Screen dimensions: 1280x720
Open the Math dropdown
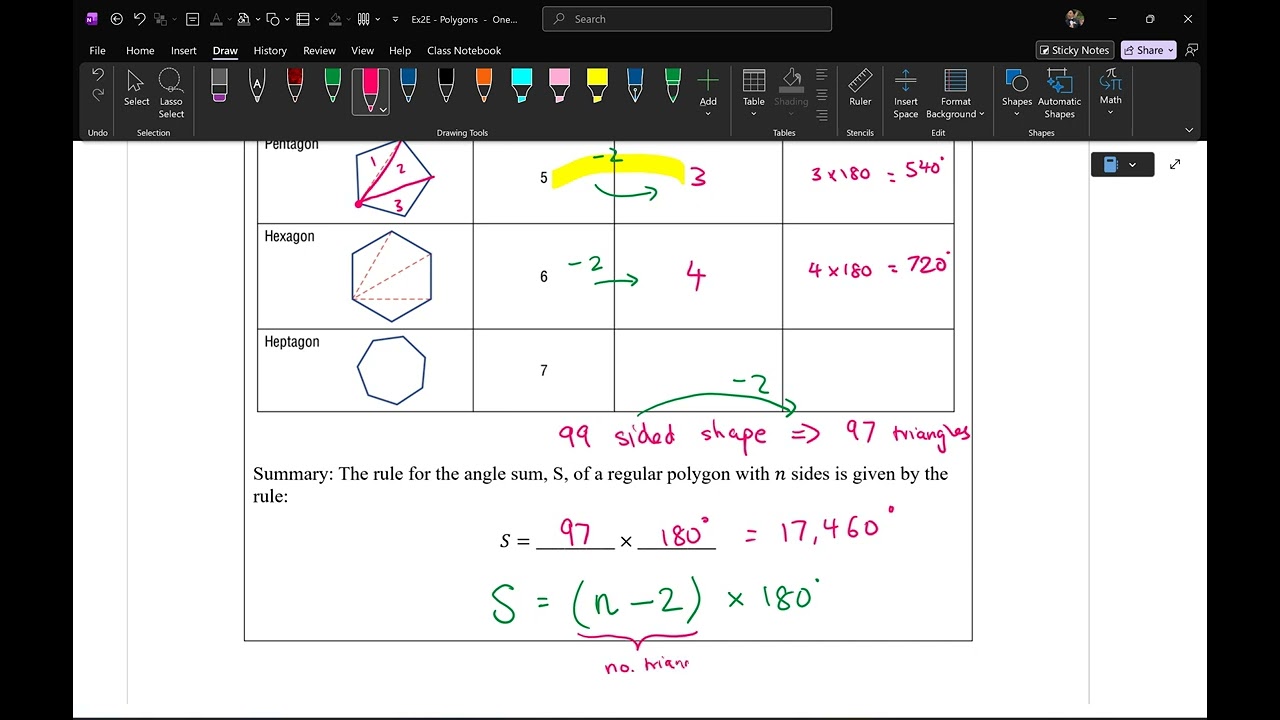[1111, 112]
